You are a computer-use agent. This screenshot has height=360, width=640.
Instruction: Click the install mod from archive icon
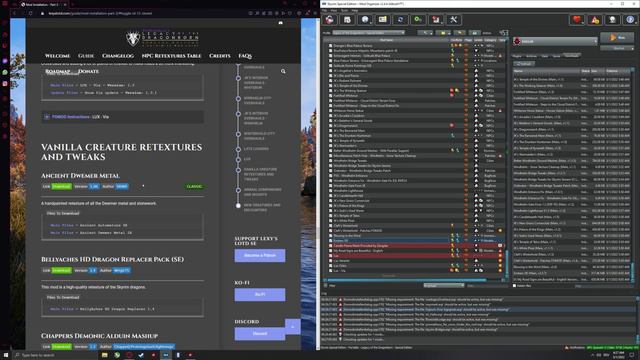coord(347,20)
